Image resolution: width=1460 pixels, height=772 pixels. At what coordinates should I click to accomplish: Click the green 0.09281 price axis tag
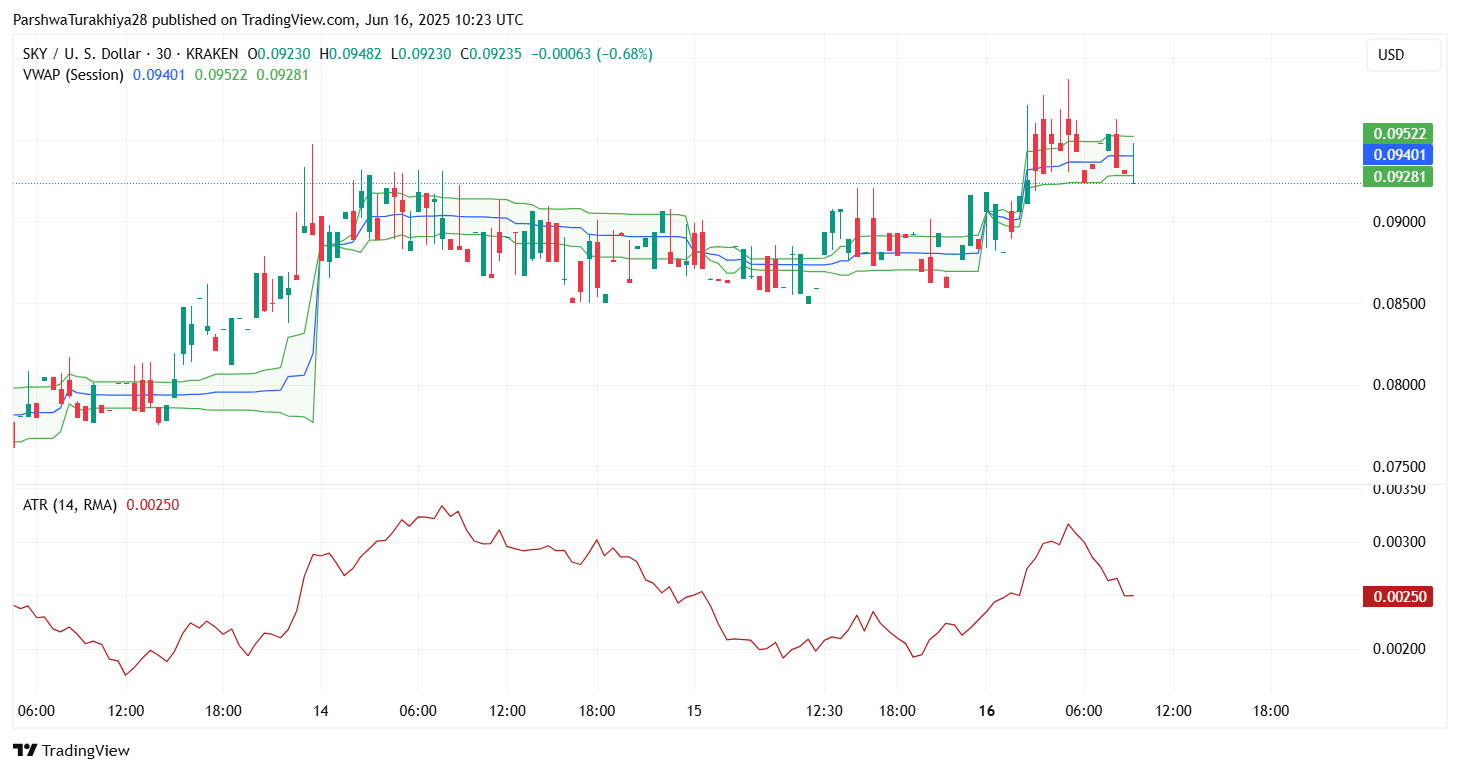[1398, 177]
